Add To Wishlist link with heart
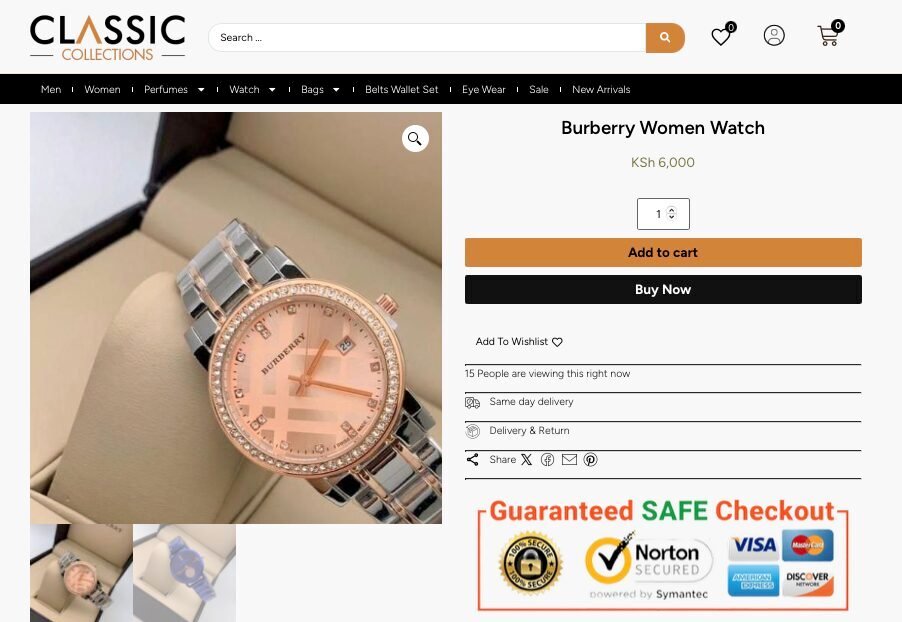902x622 pixels. coord(519,342)
